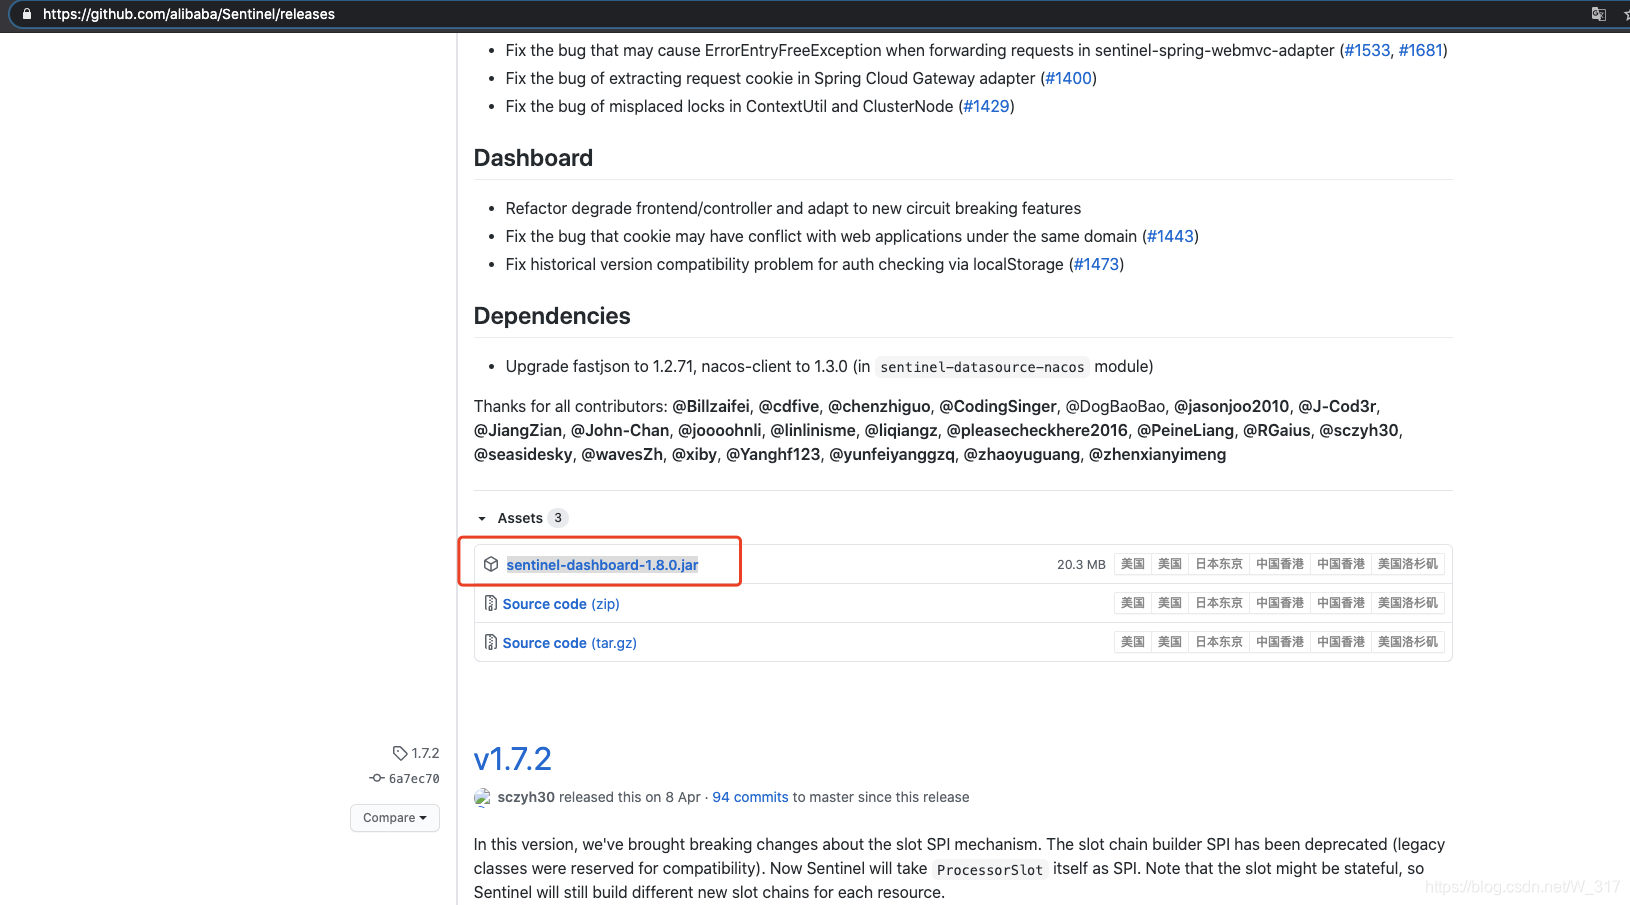Image resolution: width=1630 pixels, height=905 pixels.
Task: Open @zhaoyuguang contributor mention
Action: point(1022,454)
